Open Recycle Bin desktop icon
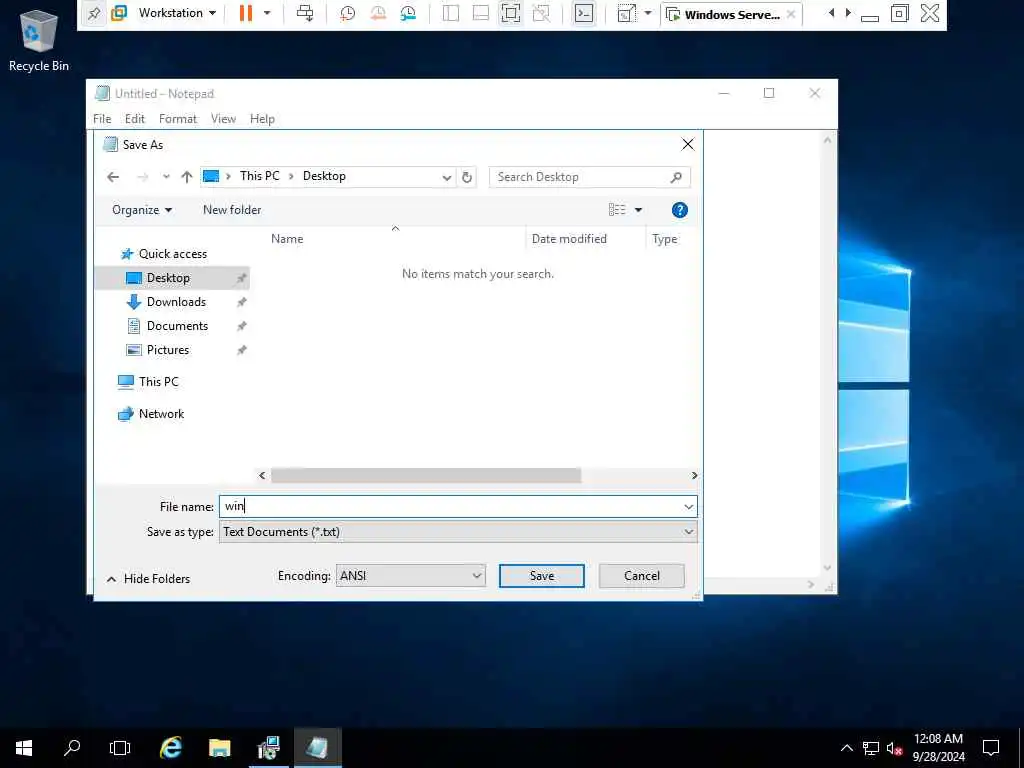This screenshot has width=1024, height=768. [x=39, y=40]
